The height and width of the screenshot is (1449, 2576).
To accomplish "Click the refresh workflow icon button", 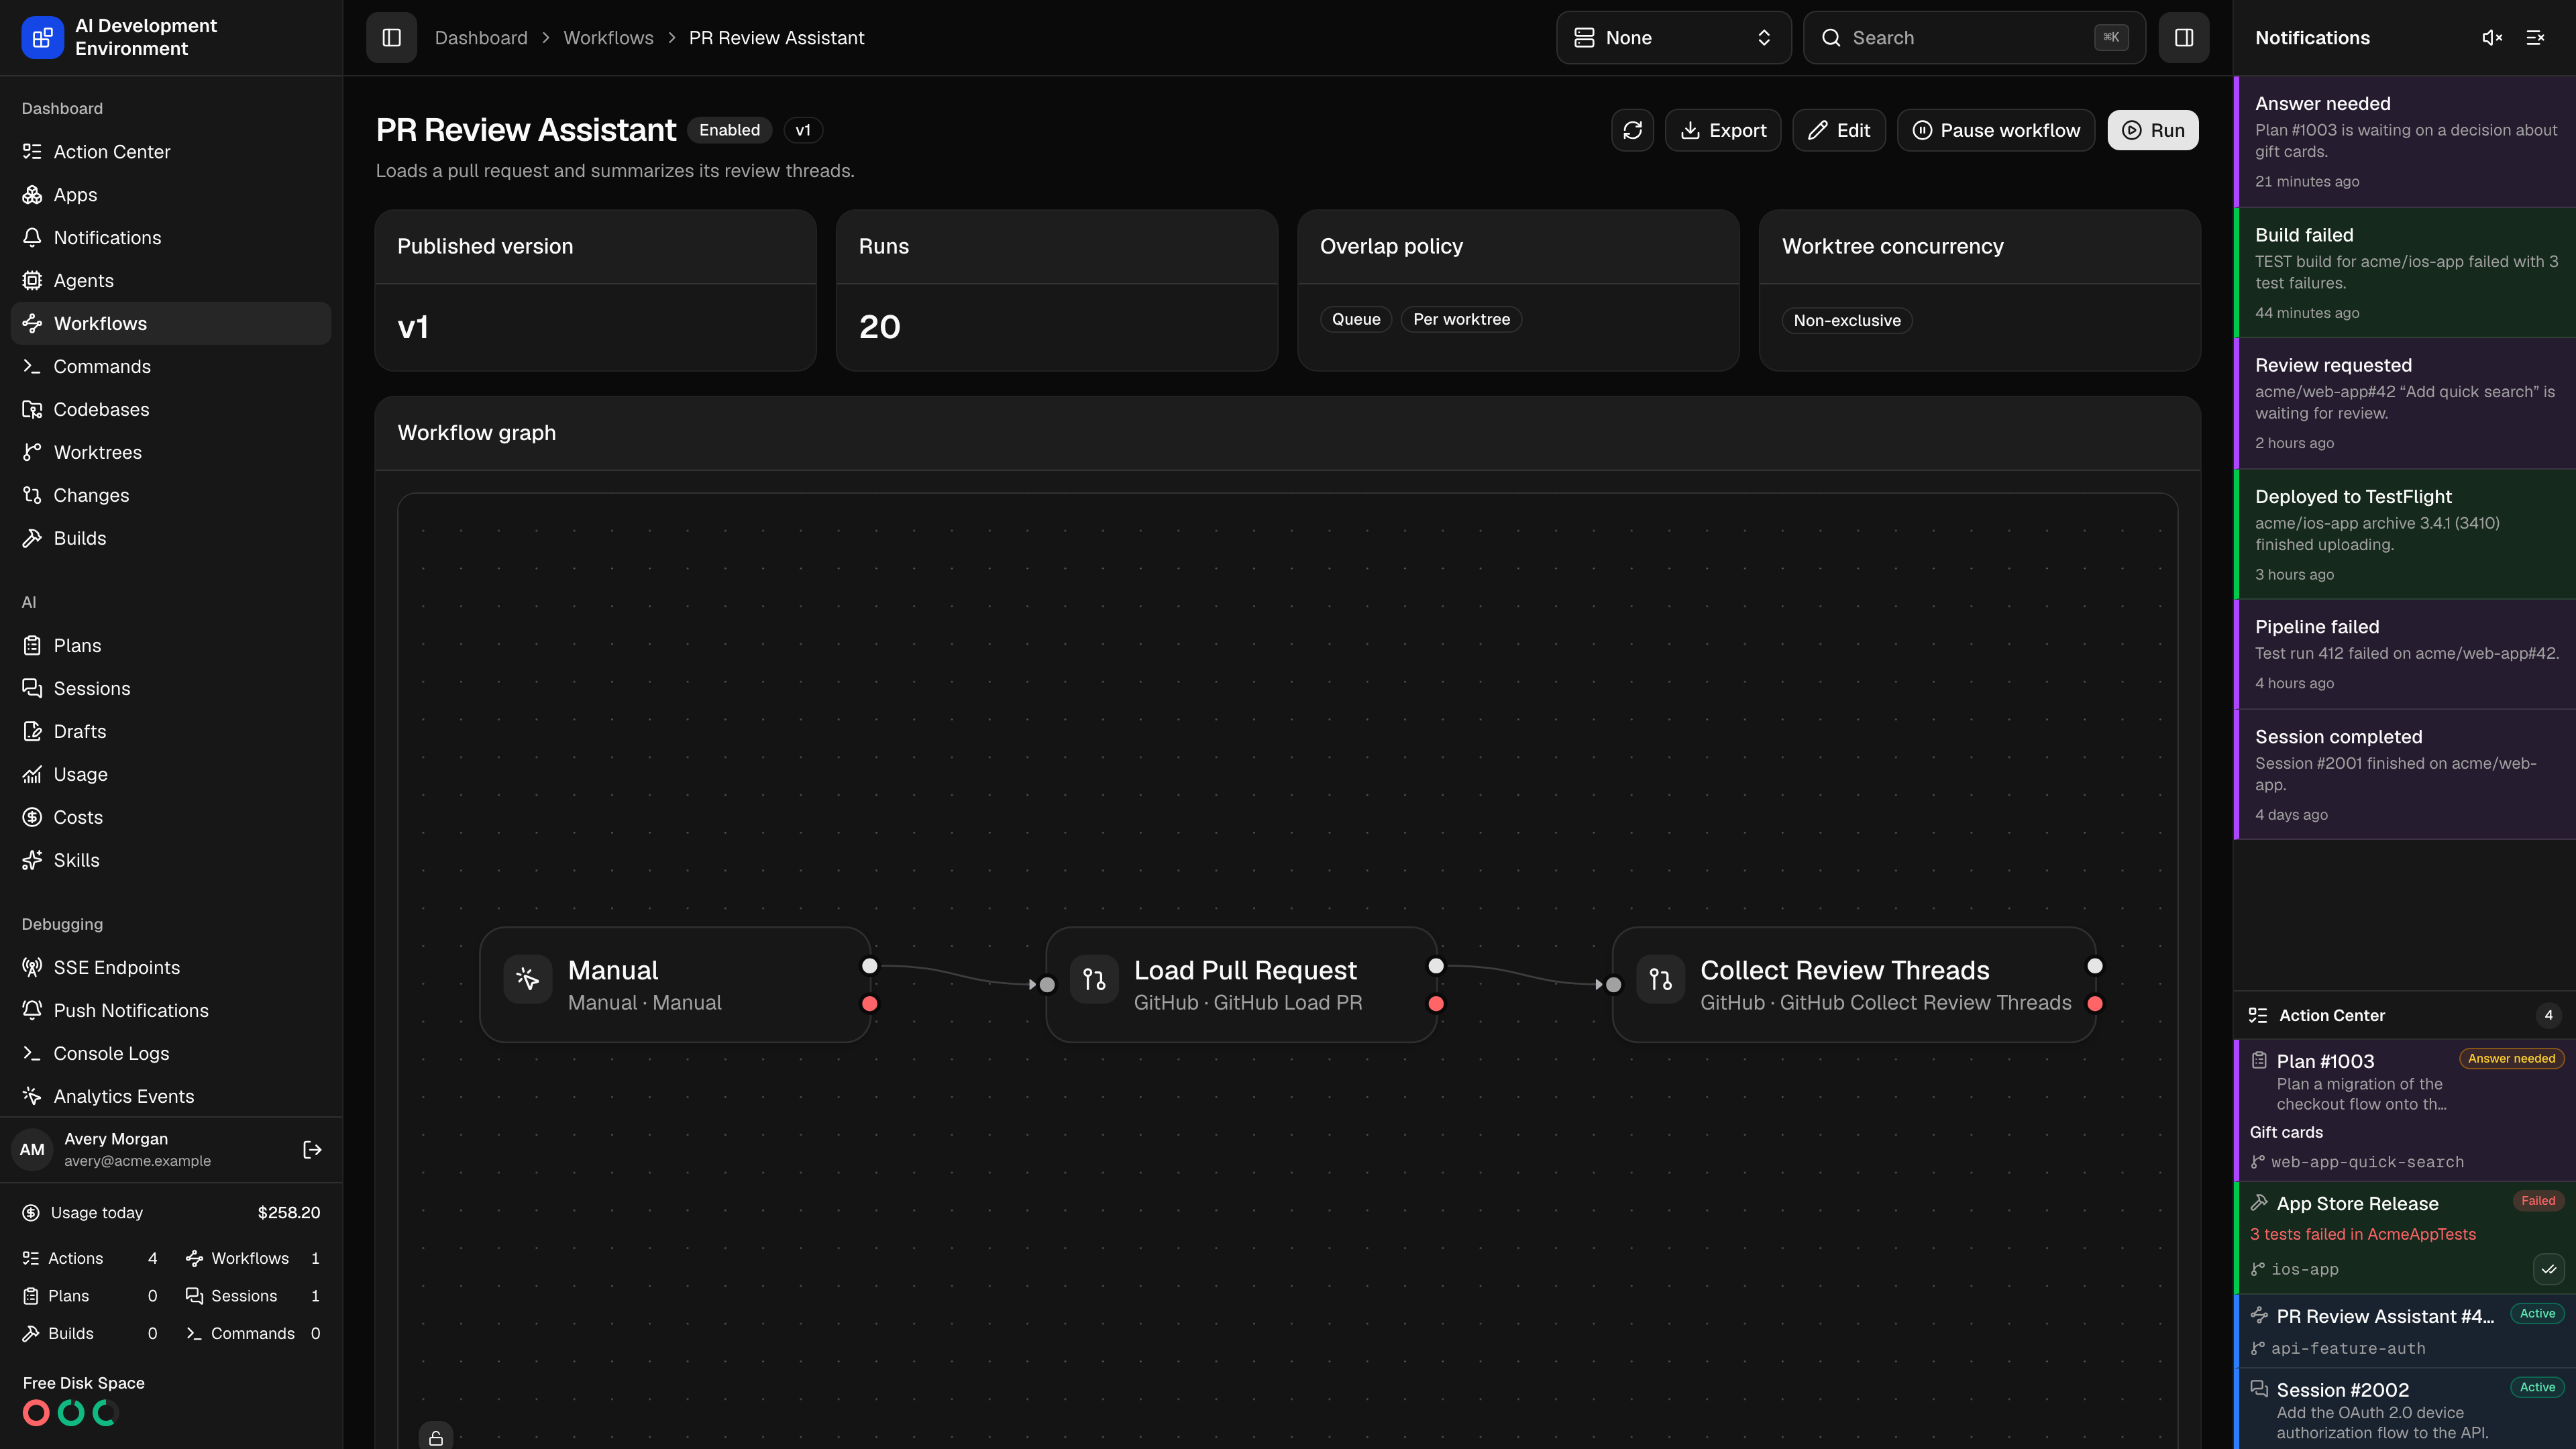I will coord(1633,130).
